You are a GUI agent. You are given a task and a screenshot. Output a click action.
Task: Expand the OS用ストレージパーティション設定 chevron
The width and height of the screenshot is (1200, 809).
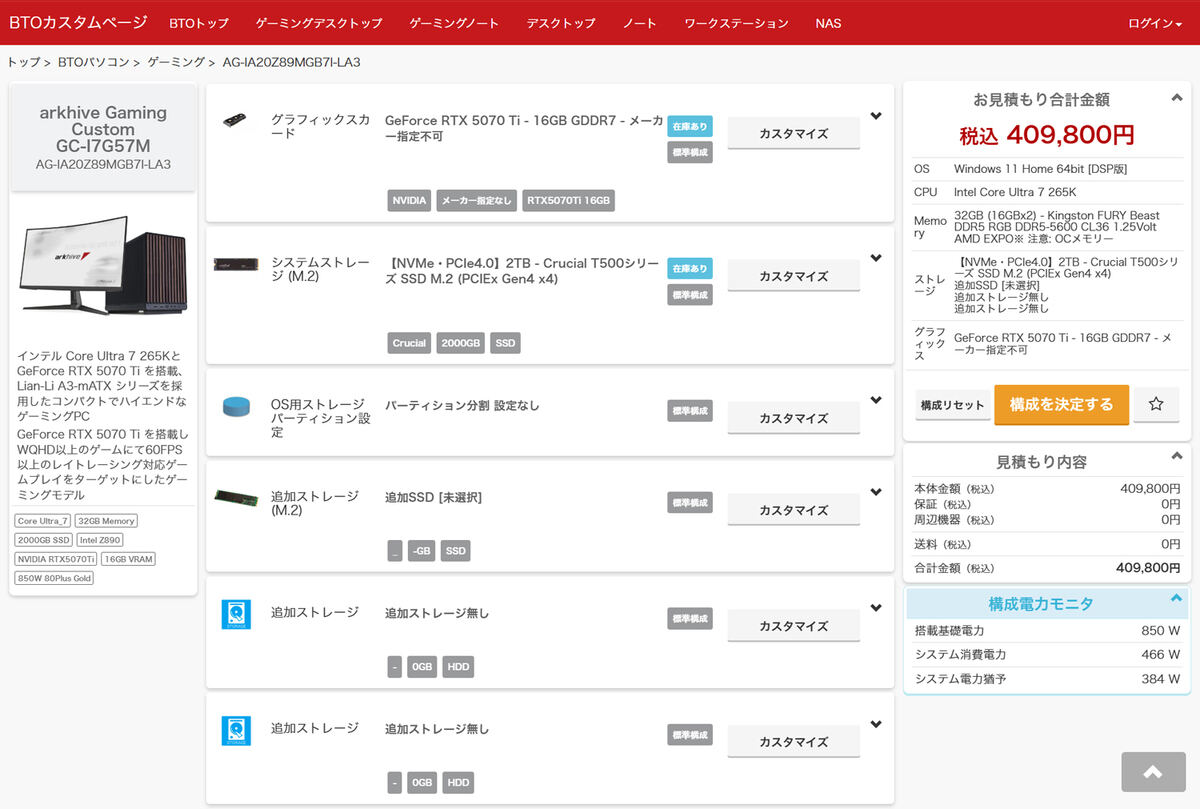(x=876, y=401)
